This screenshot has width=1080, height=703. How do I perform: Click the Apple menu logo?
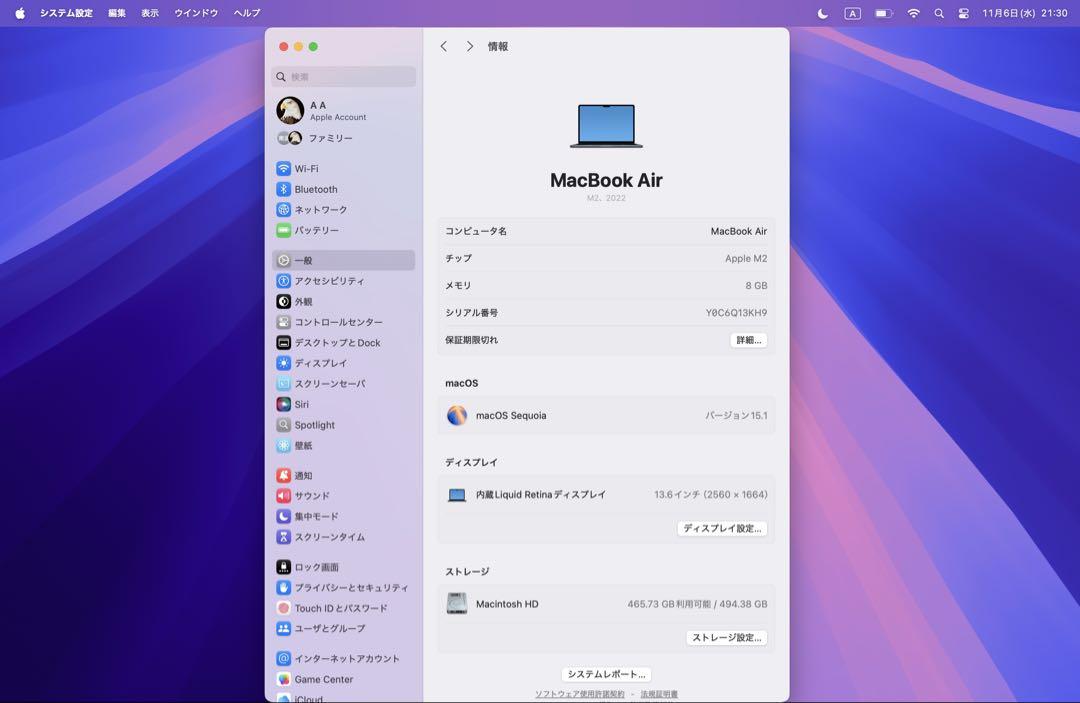point(20,13)
